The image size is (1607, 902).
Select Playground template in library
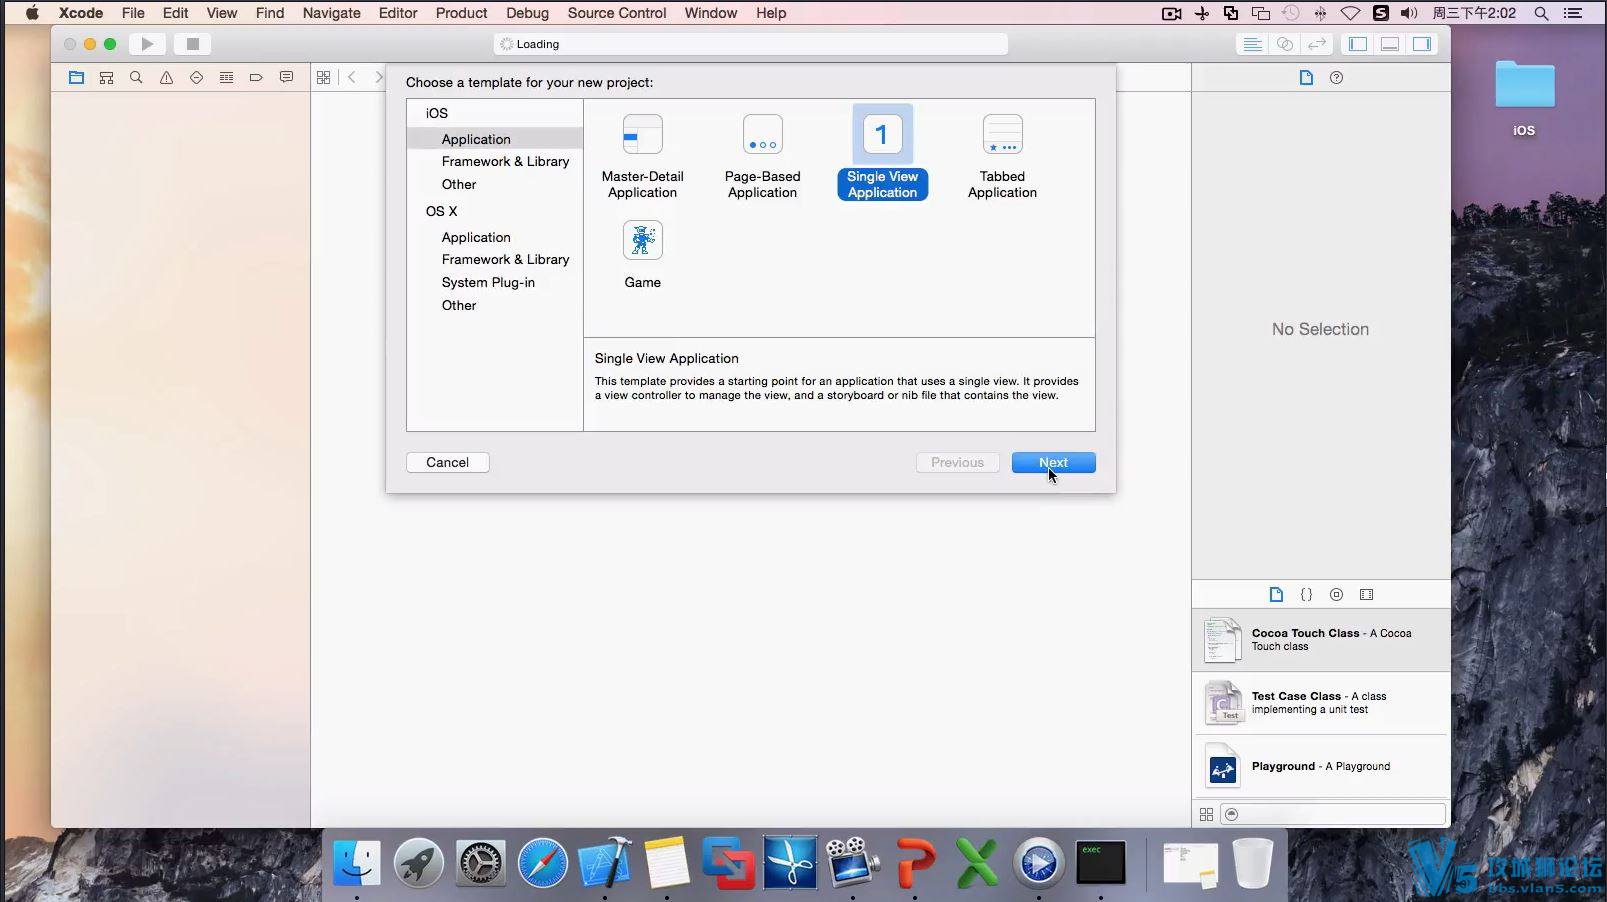pyautogui.click(x=1321, y=766)
